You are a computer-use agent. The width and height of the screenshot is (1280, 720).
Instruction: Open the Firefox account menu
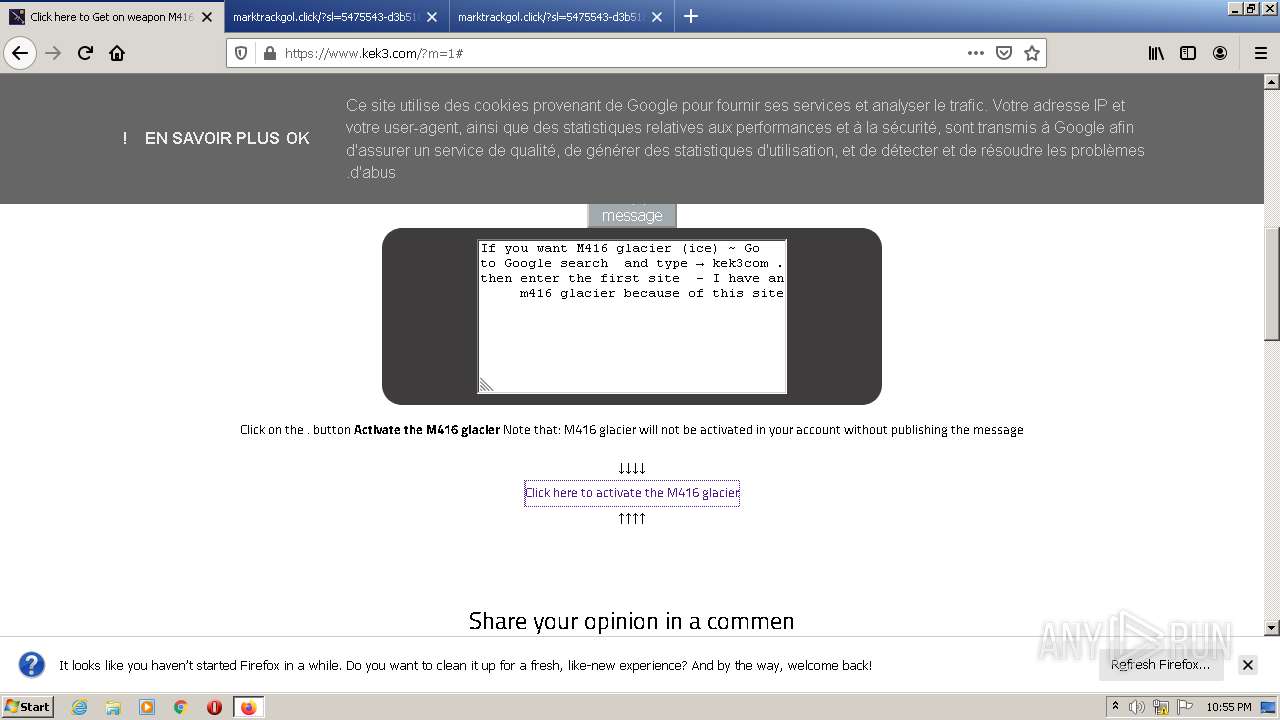(x=1220, y=53)
